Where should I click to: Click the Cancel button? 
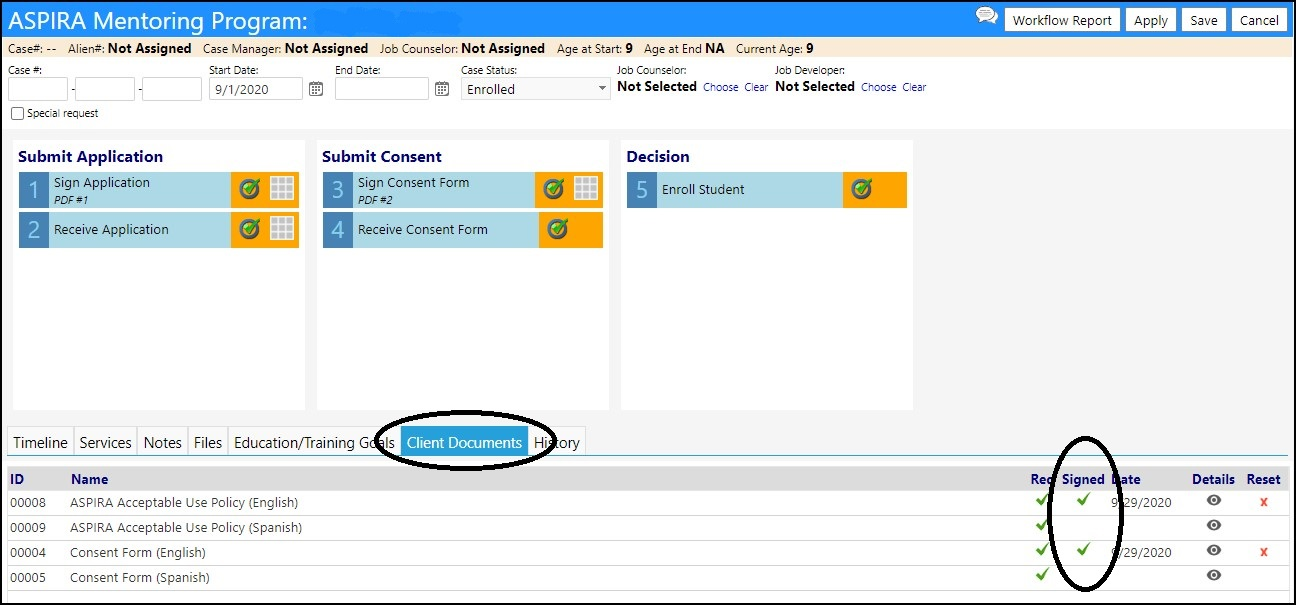click(x=1259, y=20)
